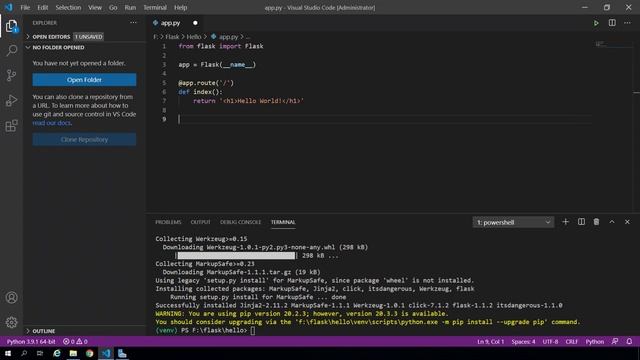Image resolution: width=640 pixels, height=360 pixels.
Task: Open the View menu
Action: tap(95, 7)
